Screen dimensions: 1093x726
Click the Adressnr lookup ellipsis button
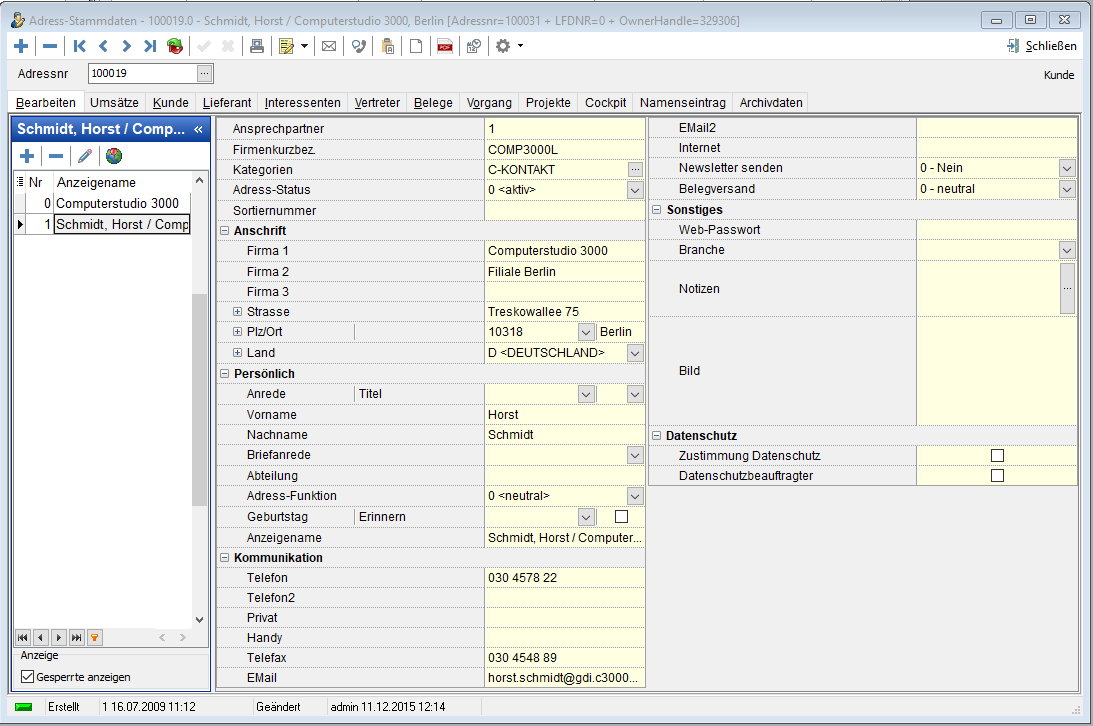click(x=205, y=73)
